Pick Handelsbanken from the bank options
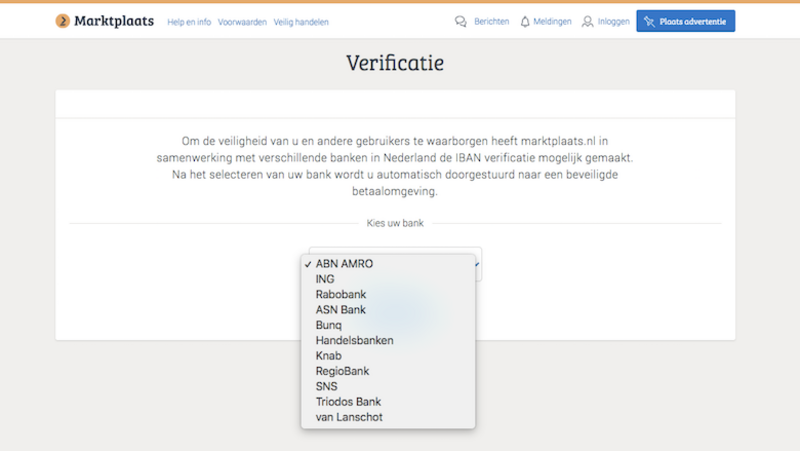Image resolution: width=800 pixels, height=451 pixels. (388, 340)
